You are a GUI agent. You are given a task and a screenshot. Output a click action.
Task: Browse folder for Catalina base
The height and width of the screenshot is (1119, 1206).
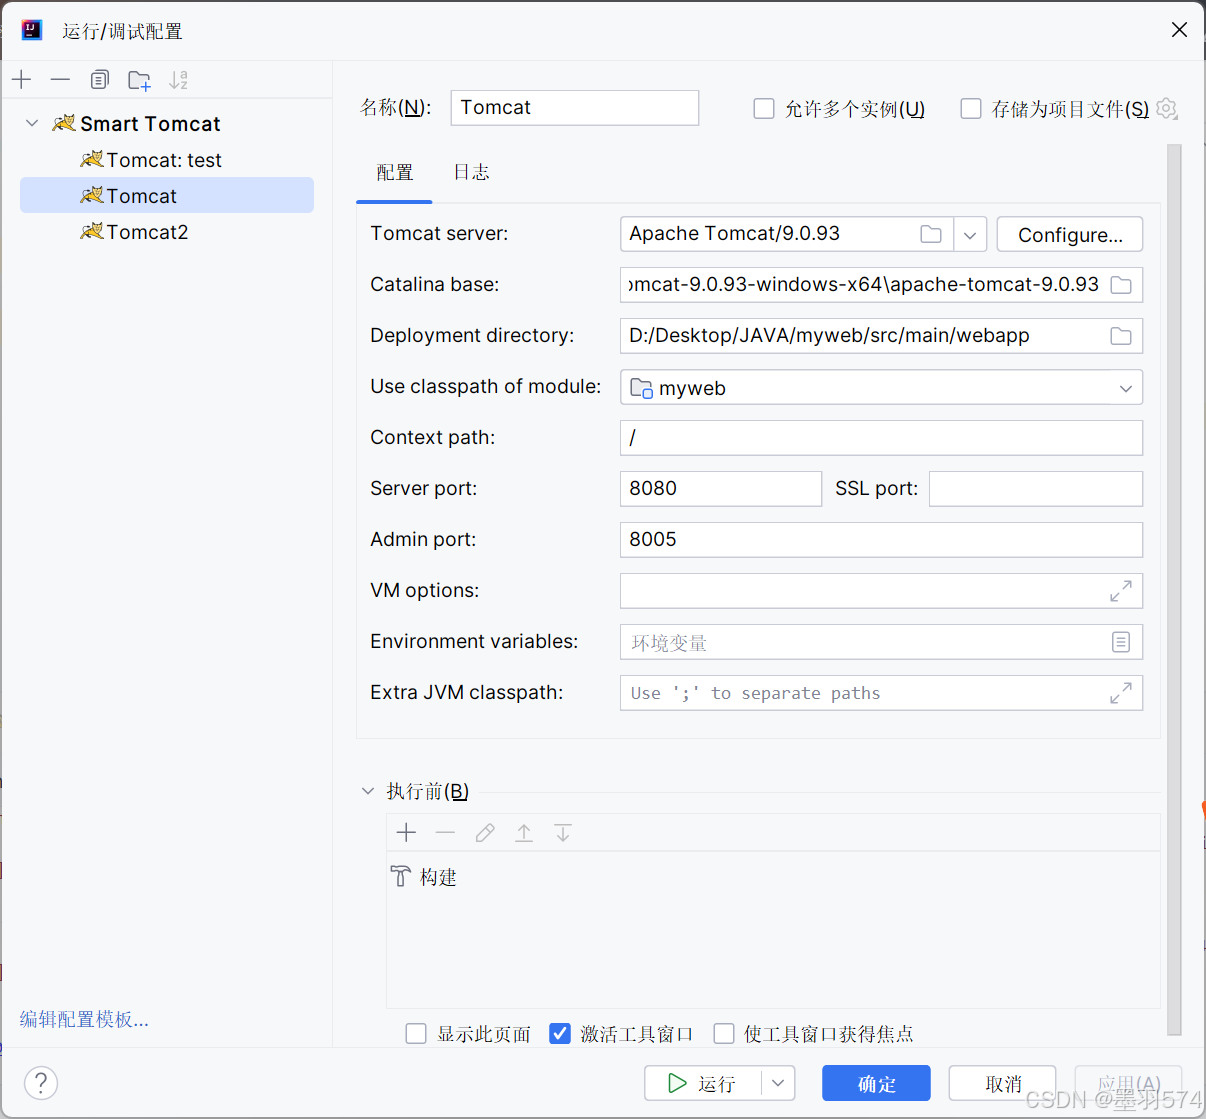1121,285
